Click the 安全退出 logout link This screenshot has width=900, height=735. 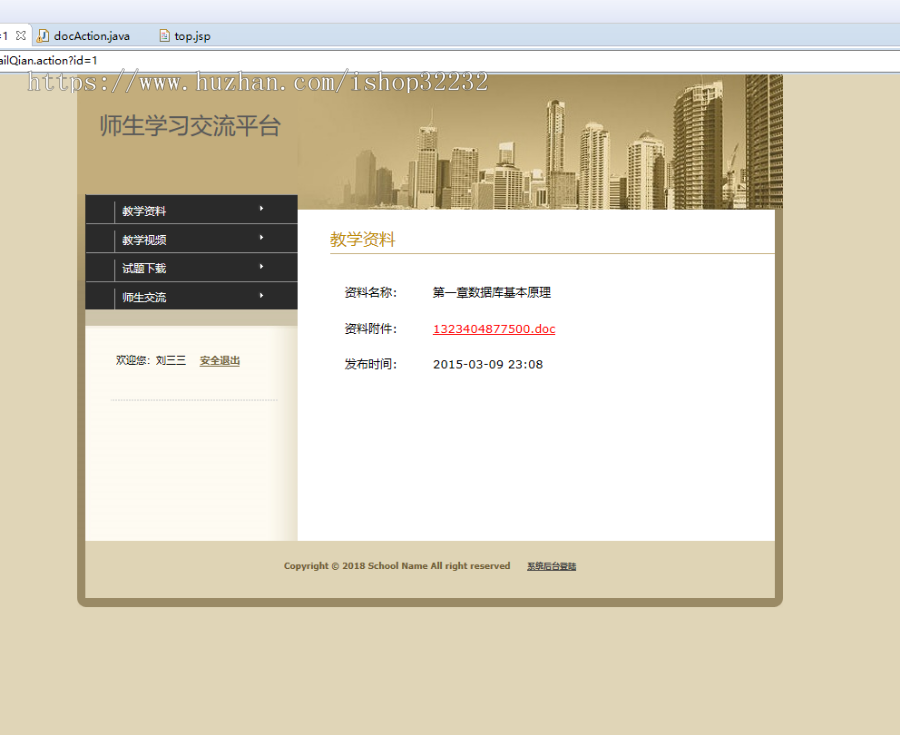coord(219,360)
